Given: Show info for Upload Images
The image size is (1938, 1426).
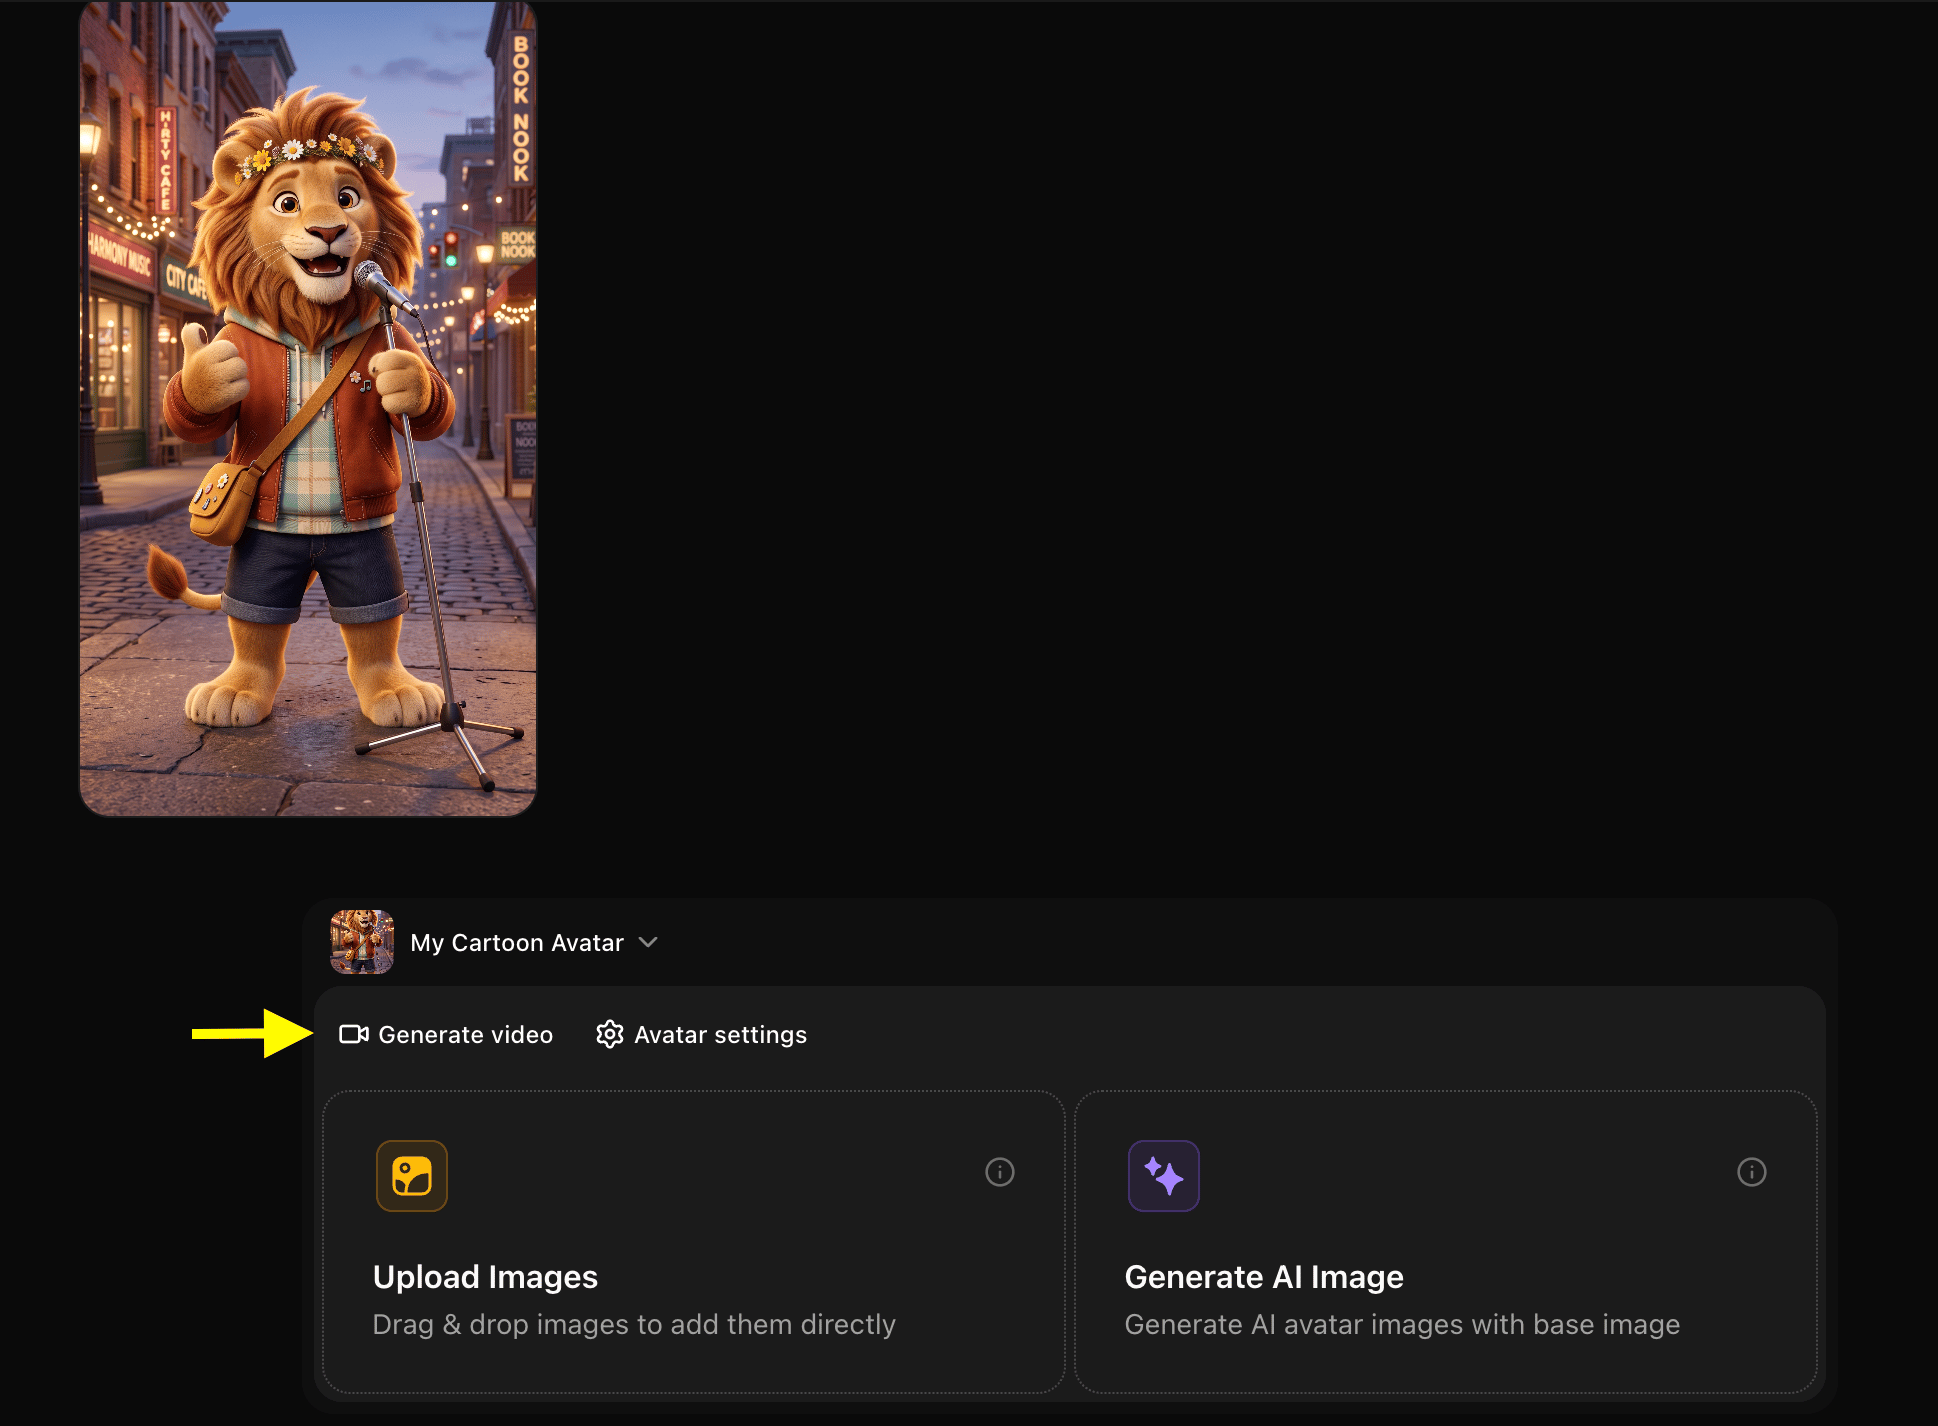Looking at the screenshot, I should (1000, 1172).
